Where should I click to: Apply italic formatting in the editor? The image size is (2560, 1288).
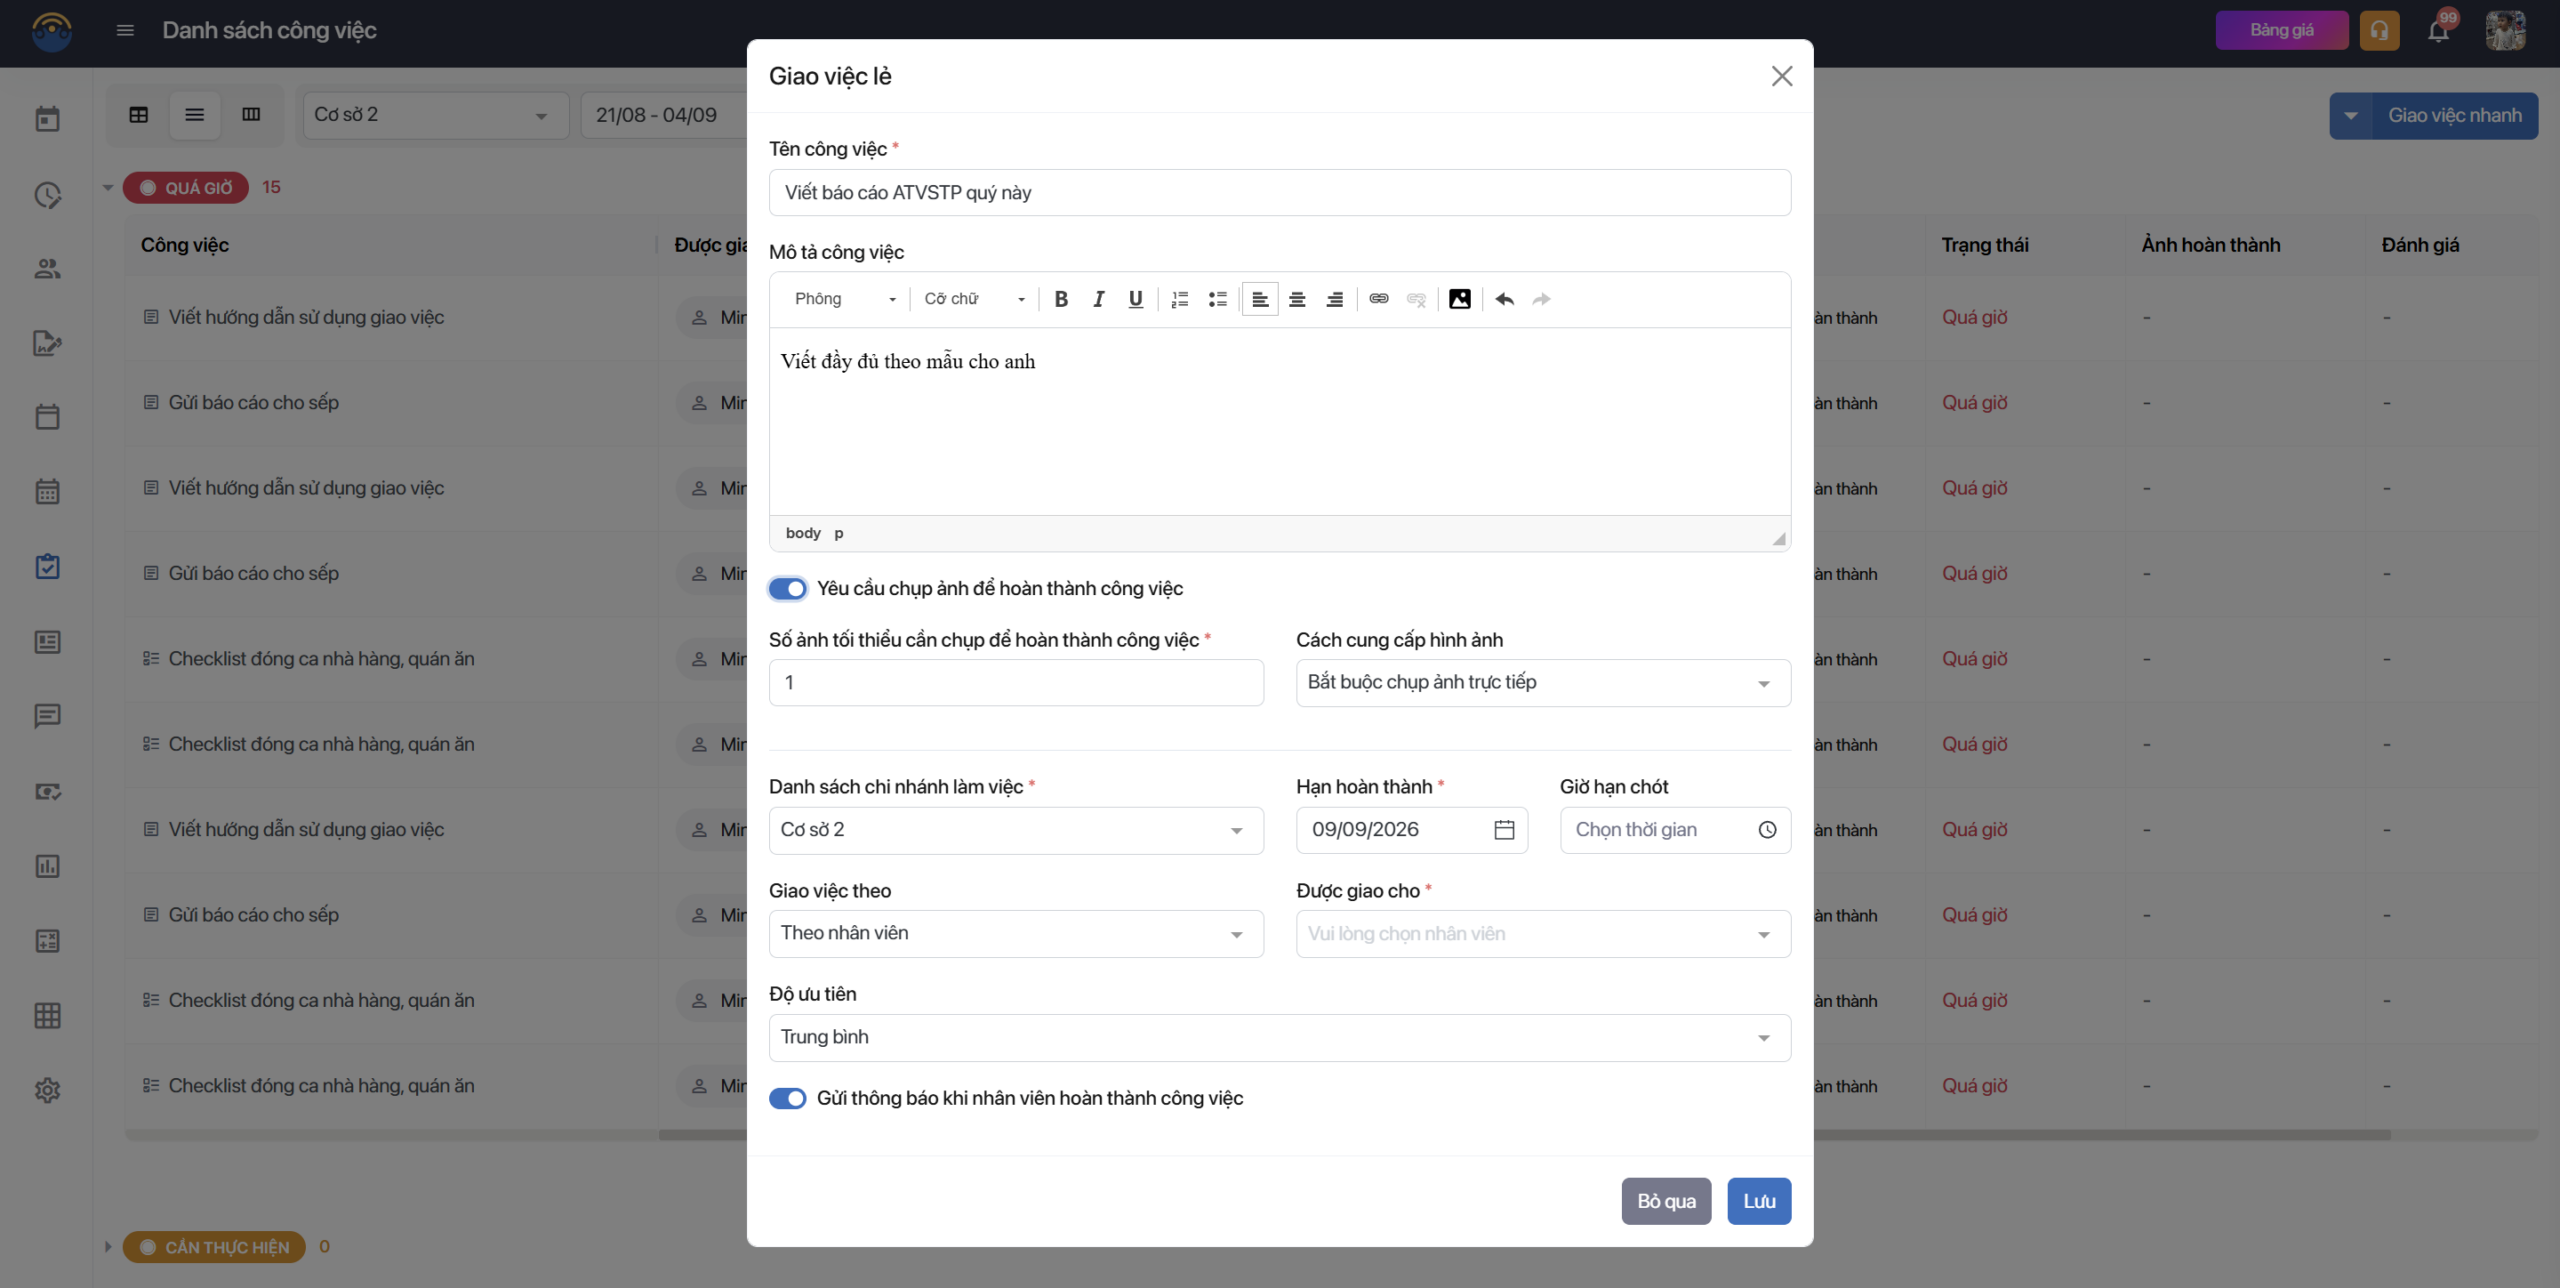click(x=1098, y=299)
